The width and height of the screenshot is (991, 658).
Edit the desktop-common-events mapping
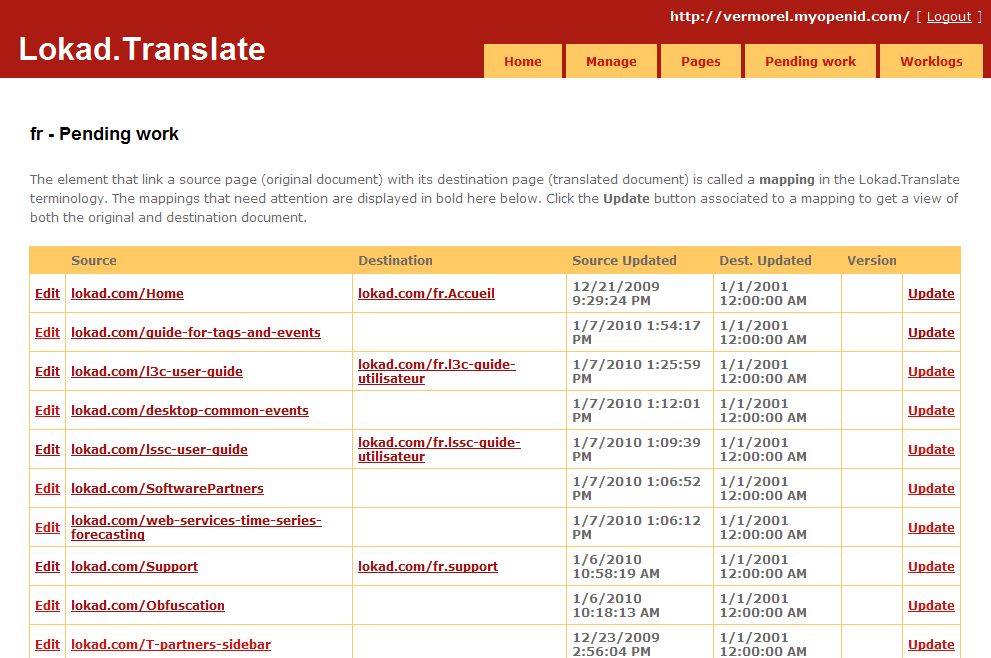[x=47, y=410]
